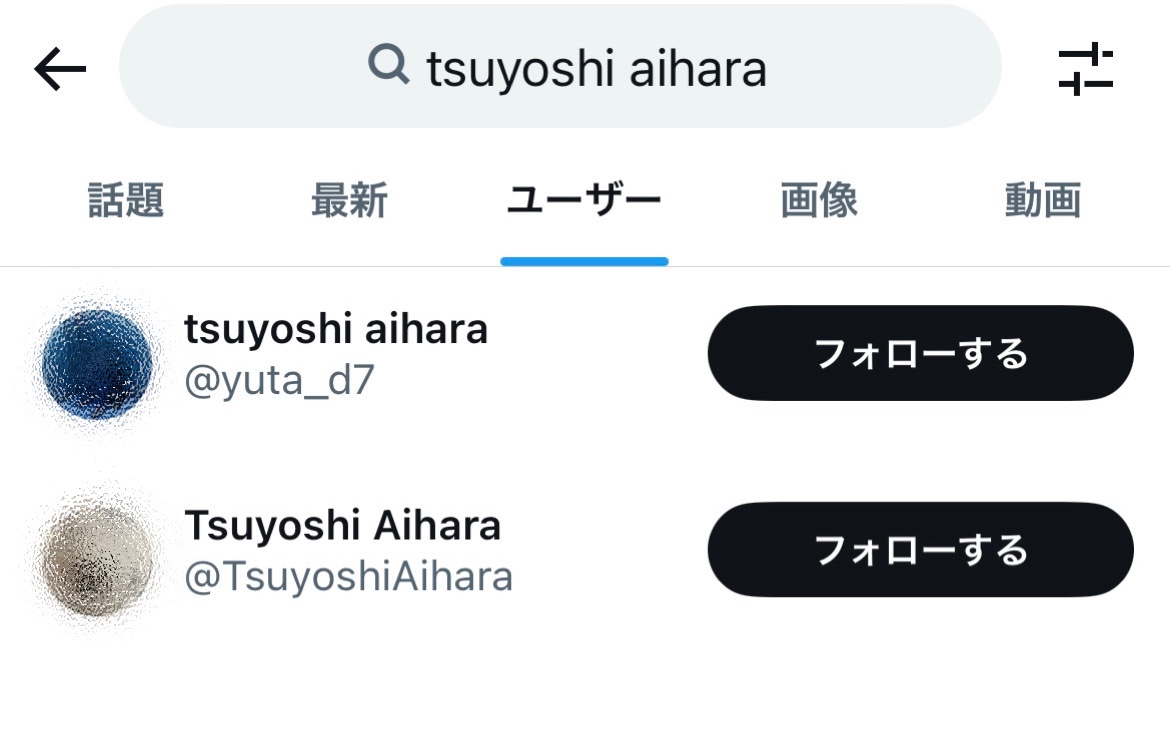Switch to the 話題 tab
The width and height of the screenshot is (1170, 744).
point(125,200)
